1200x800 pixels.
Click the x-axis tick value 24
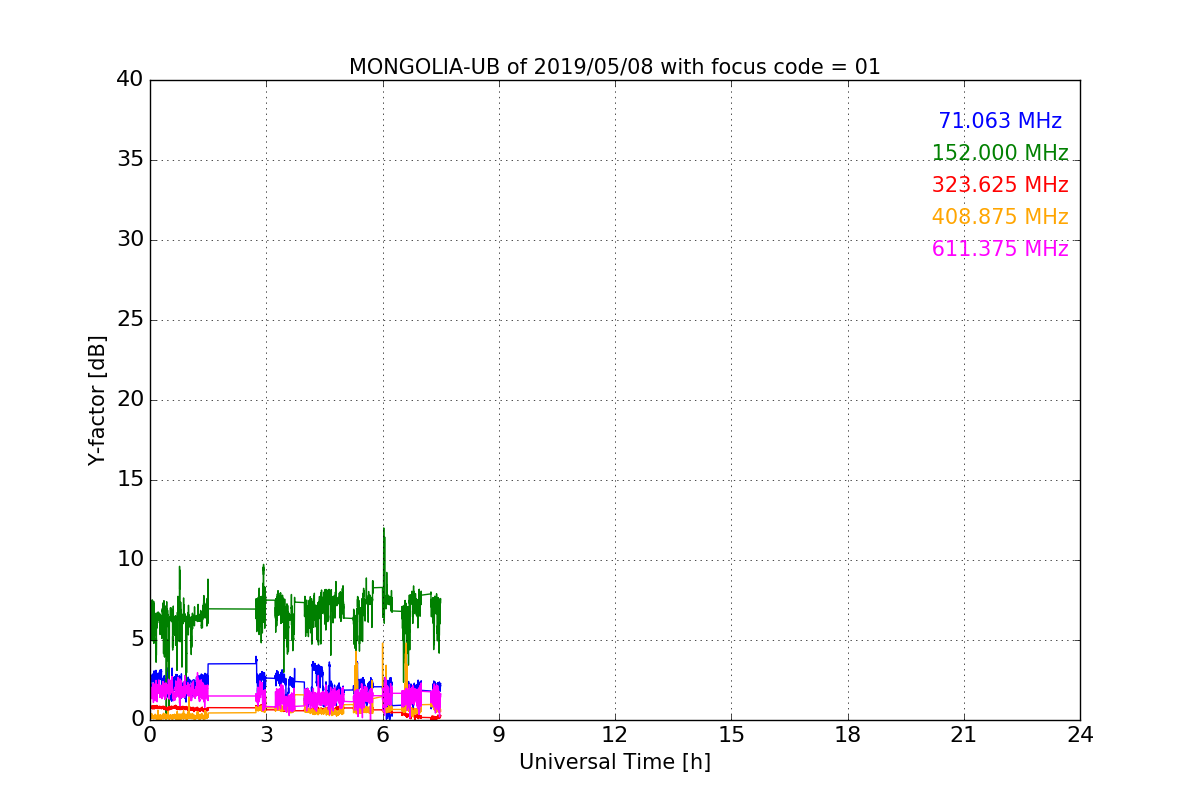(1080, 735)
